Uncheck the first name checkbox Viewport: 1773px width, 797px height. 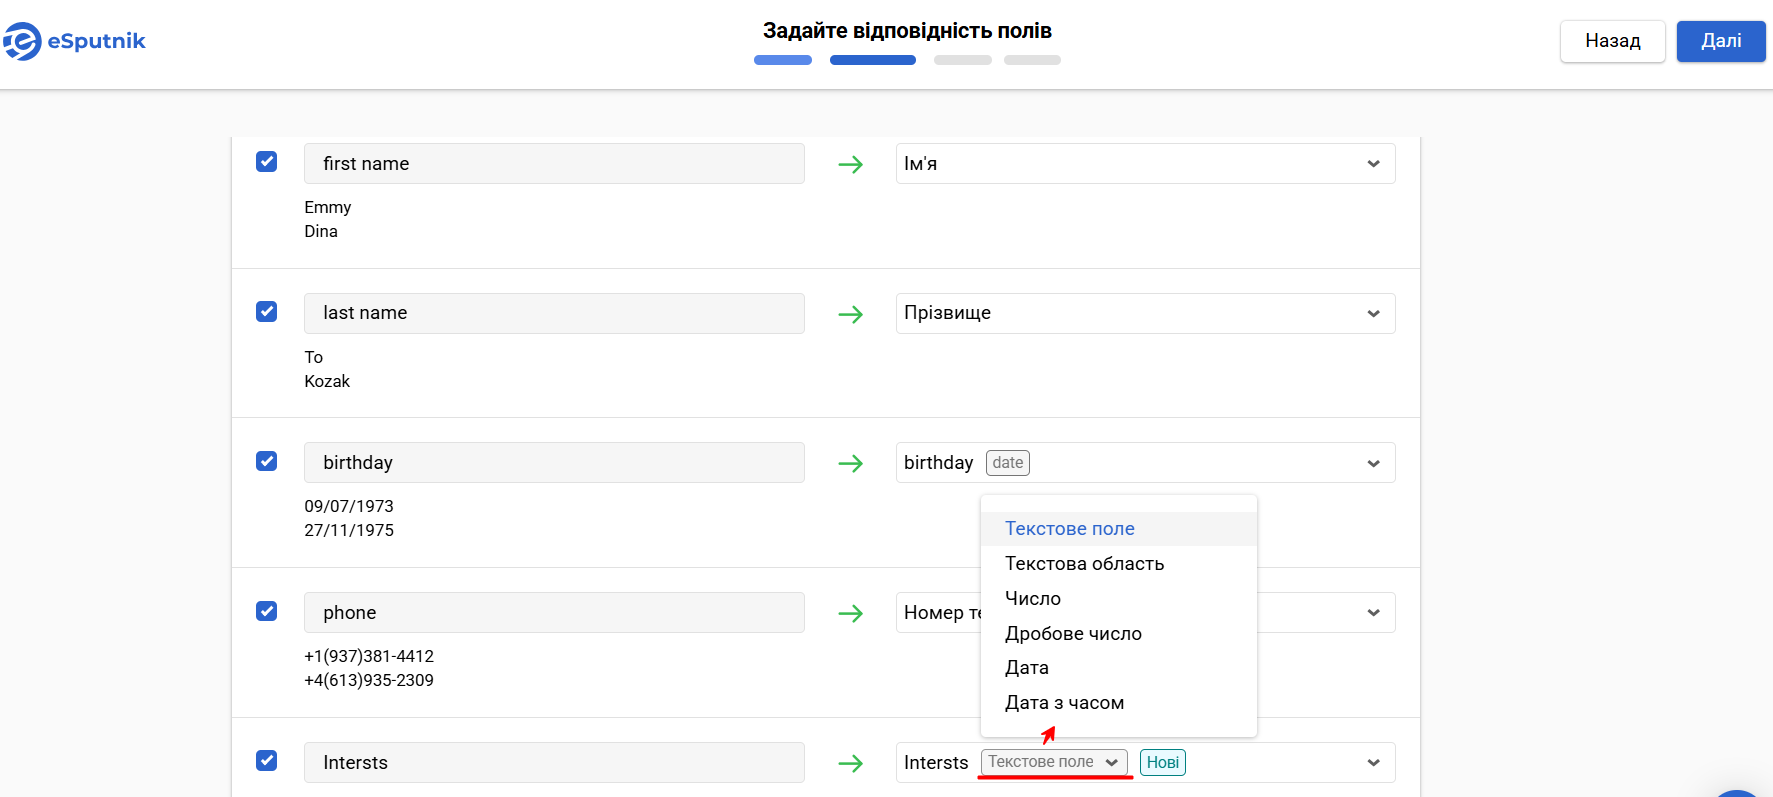coord(267,161)
